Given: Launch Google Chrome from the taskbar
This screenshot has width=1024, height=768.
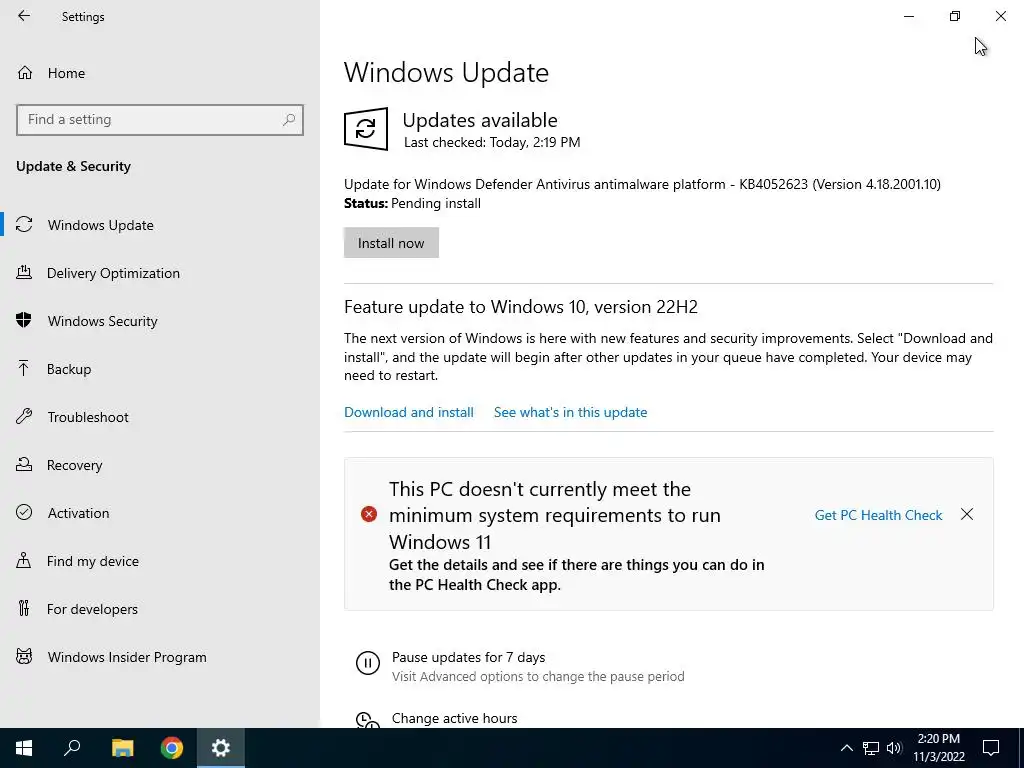Looking at the screenshot, I should [x=172, y=748].
